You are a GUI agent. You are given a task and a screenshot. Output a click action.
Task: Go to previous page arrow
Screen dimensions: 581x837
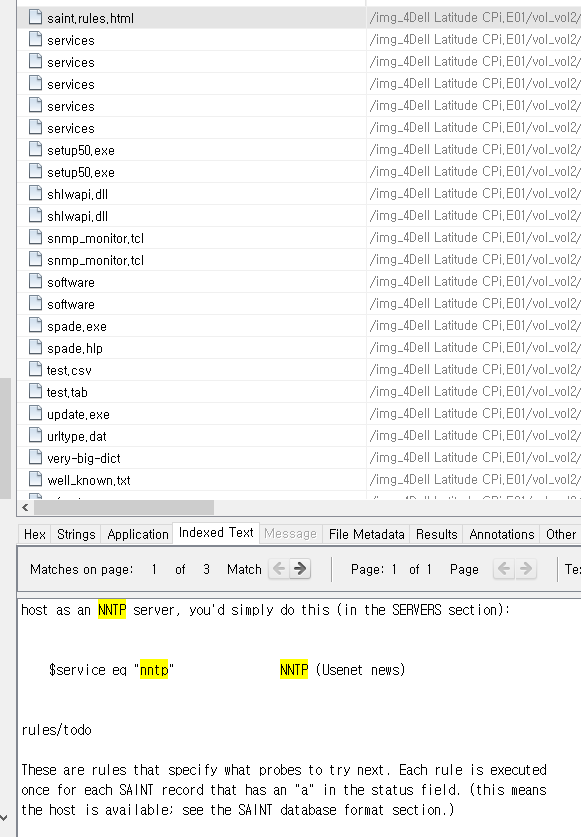504,569
